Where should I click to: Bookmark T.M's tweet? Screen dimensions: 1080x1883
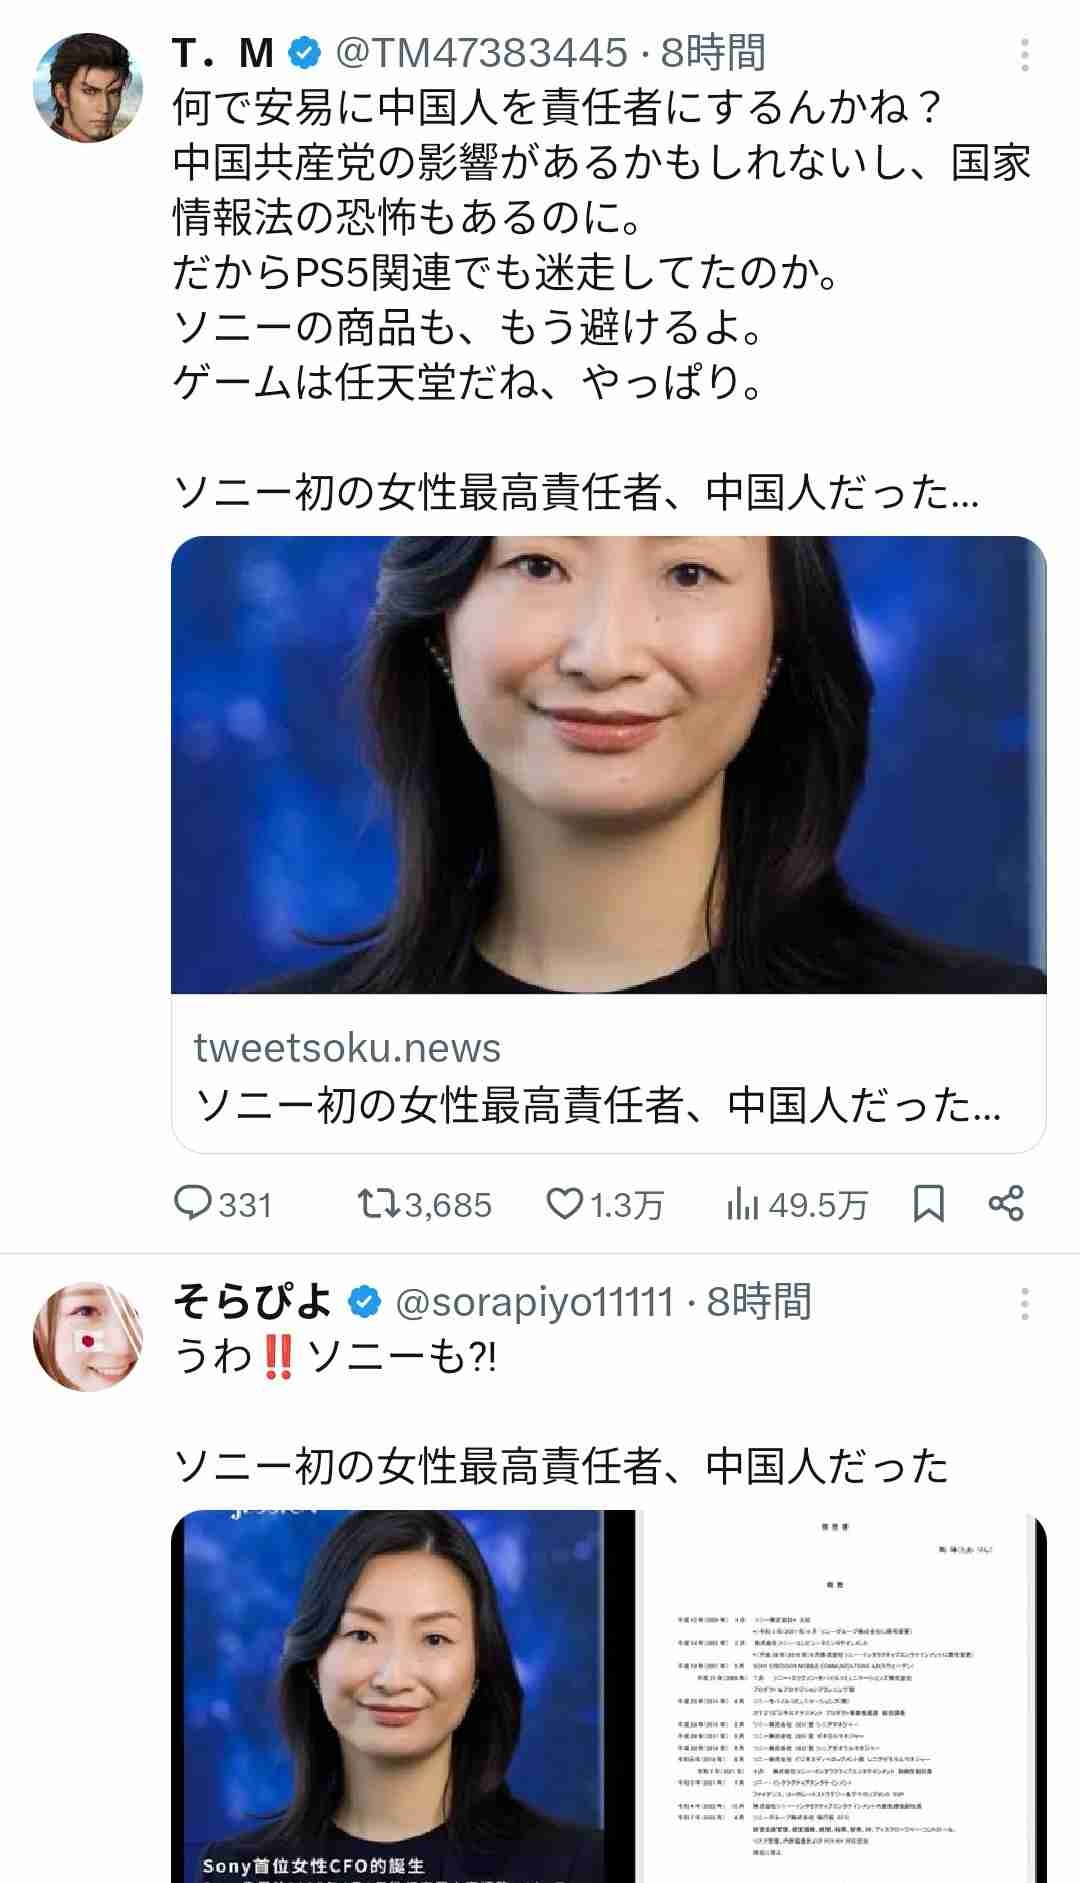click(929, 1204)
